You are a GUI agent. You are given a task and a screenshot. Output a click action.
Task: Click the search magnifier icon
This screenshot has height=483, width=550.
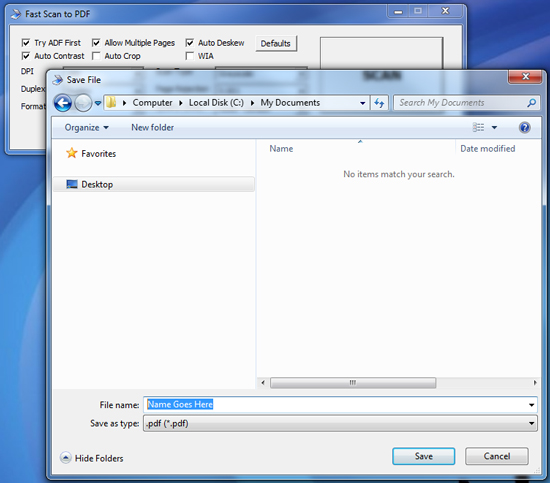point(531,103)
